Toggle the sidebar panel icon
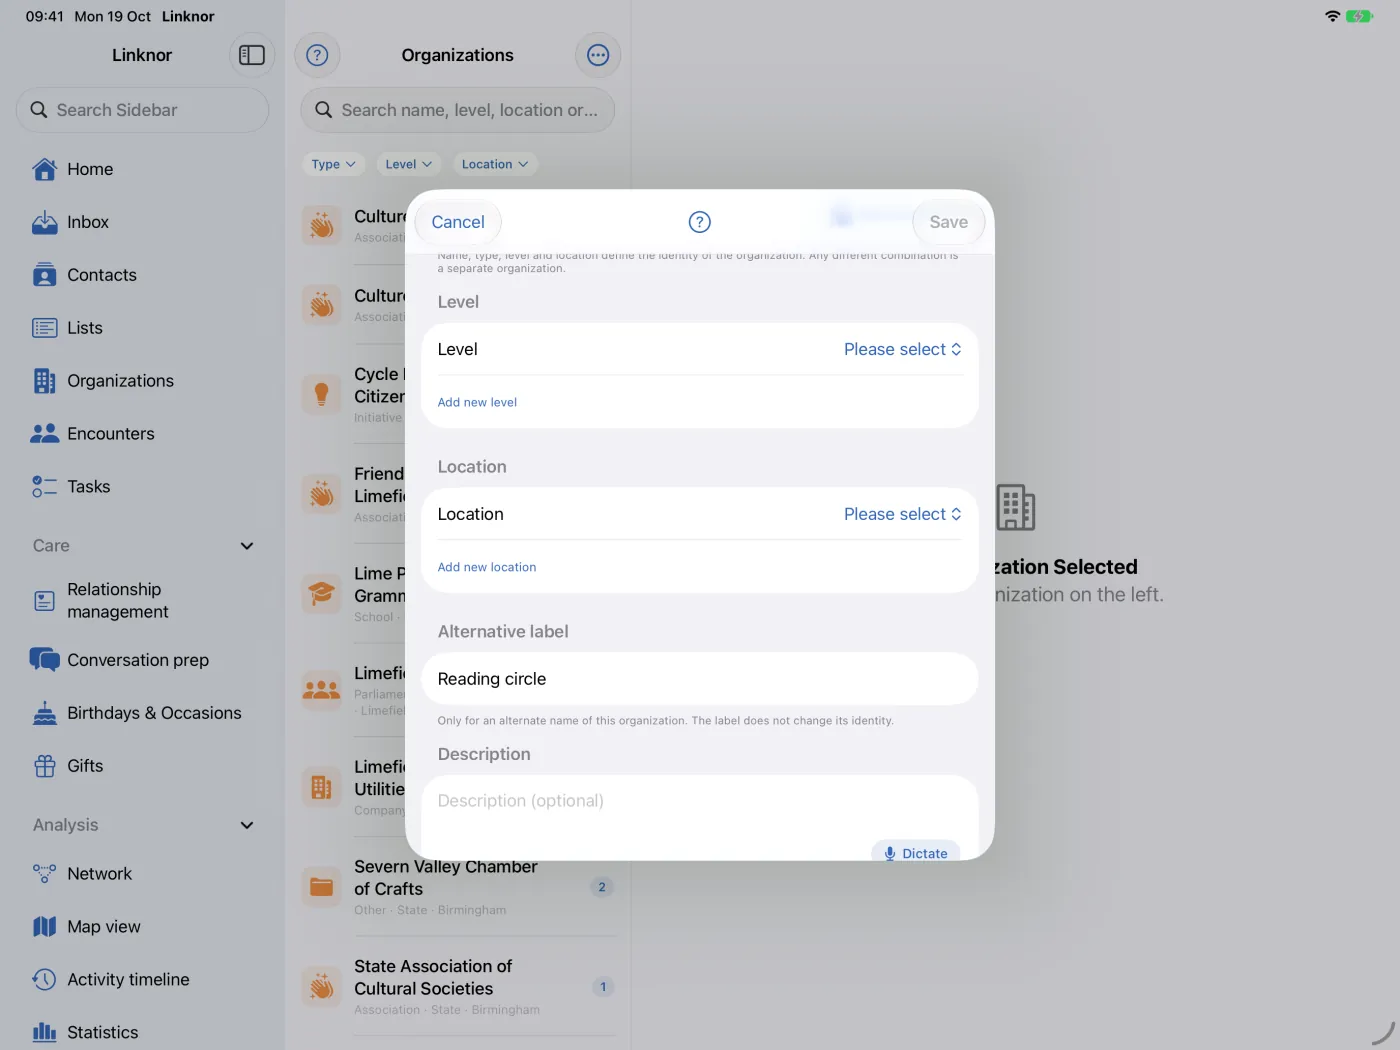 252,55
